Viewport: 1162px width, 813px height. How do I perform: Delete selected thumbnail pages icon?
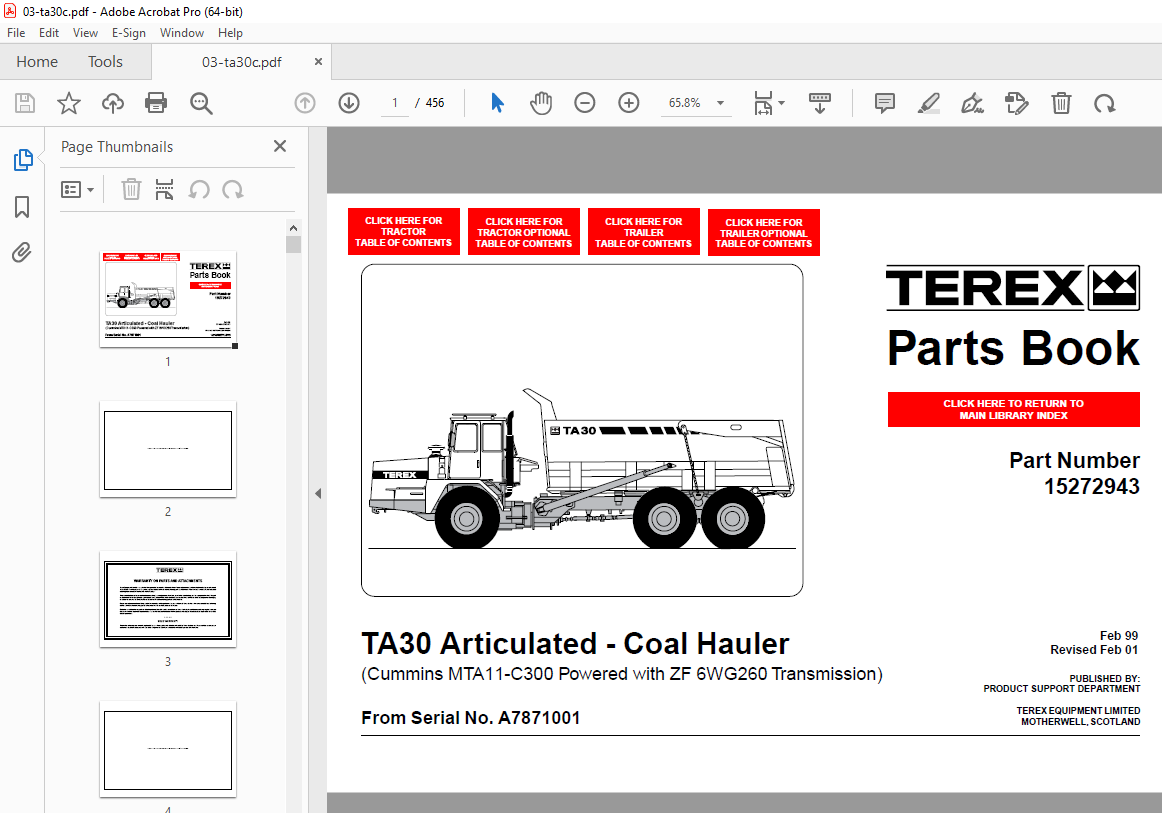pos(131,190)
